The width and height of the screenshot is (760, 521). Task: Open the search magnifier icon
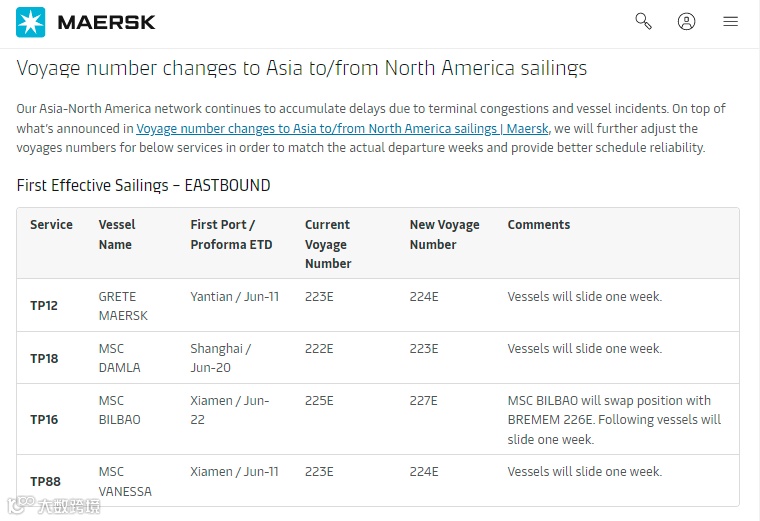click(x=643, y=21)
